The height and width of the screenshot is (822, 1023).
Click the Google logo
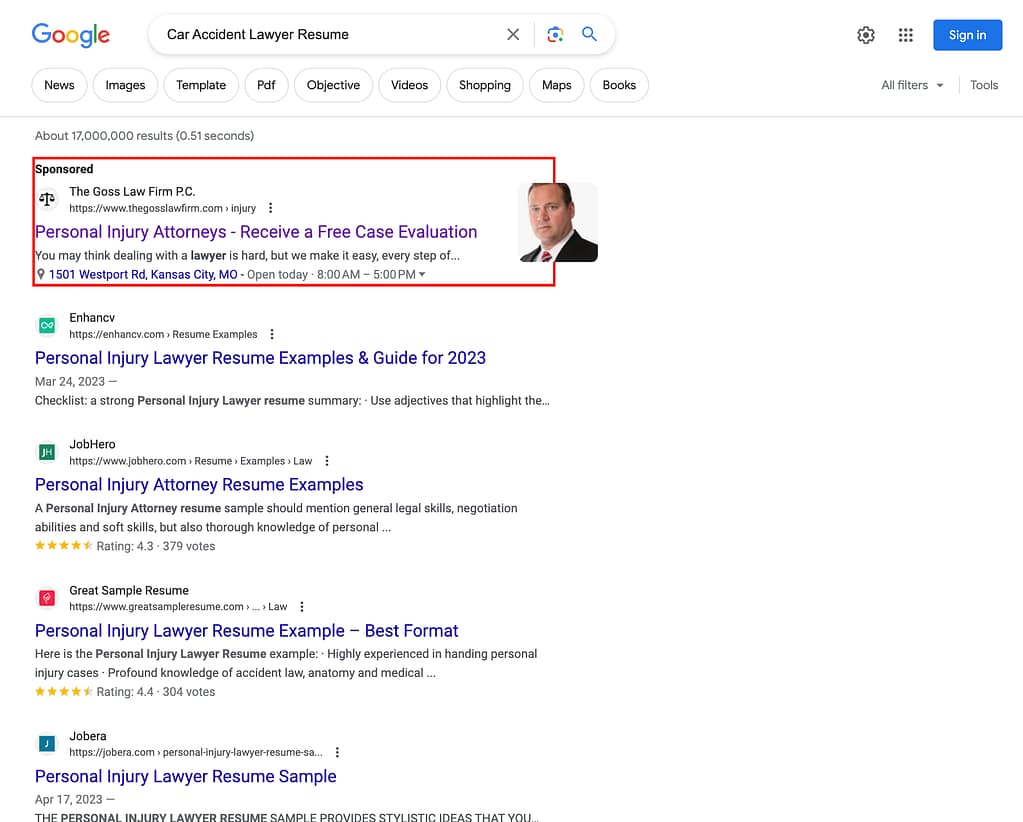(x=70, y=35)
